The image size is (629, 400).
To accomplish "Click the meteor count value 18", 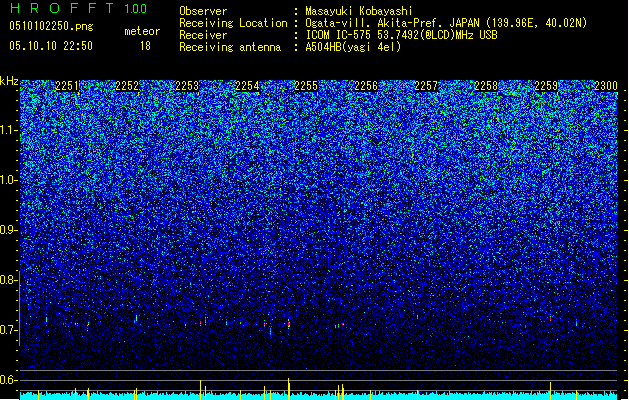I will tap(145, 46).
